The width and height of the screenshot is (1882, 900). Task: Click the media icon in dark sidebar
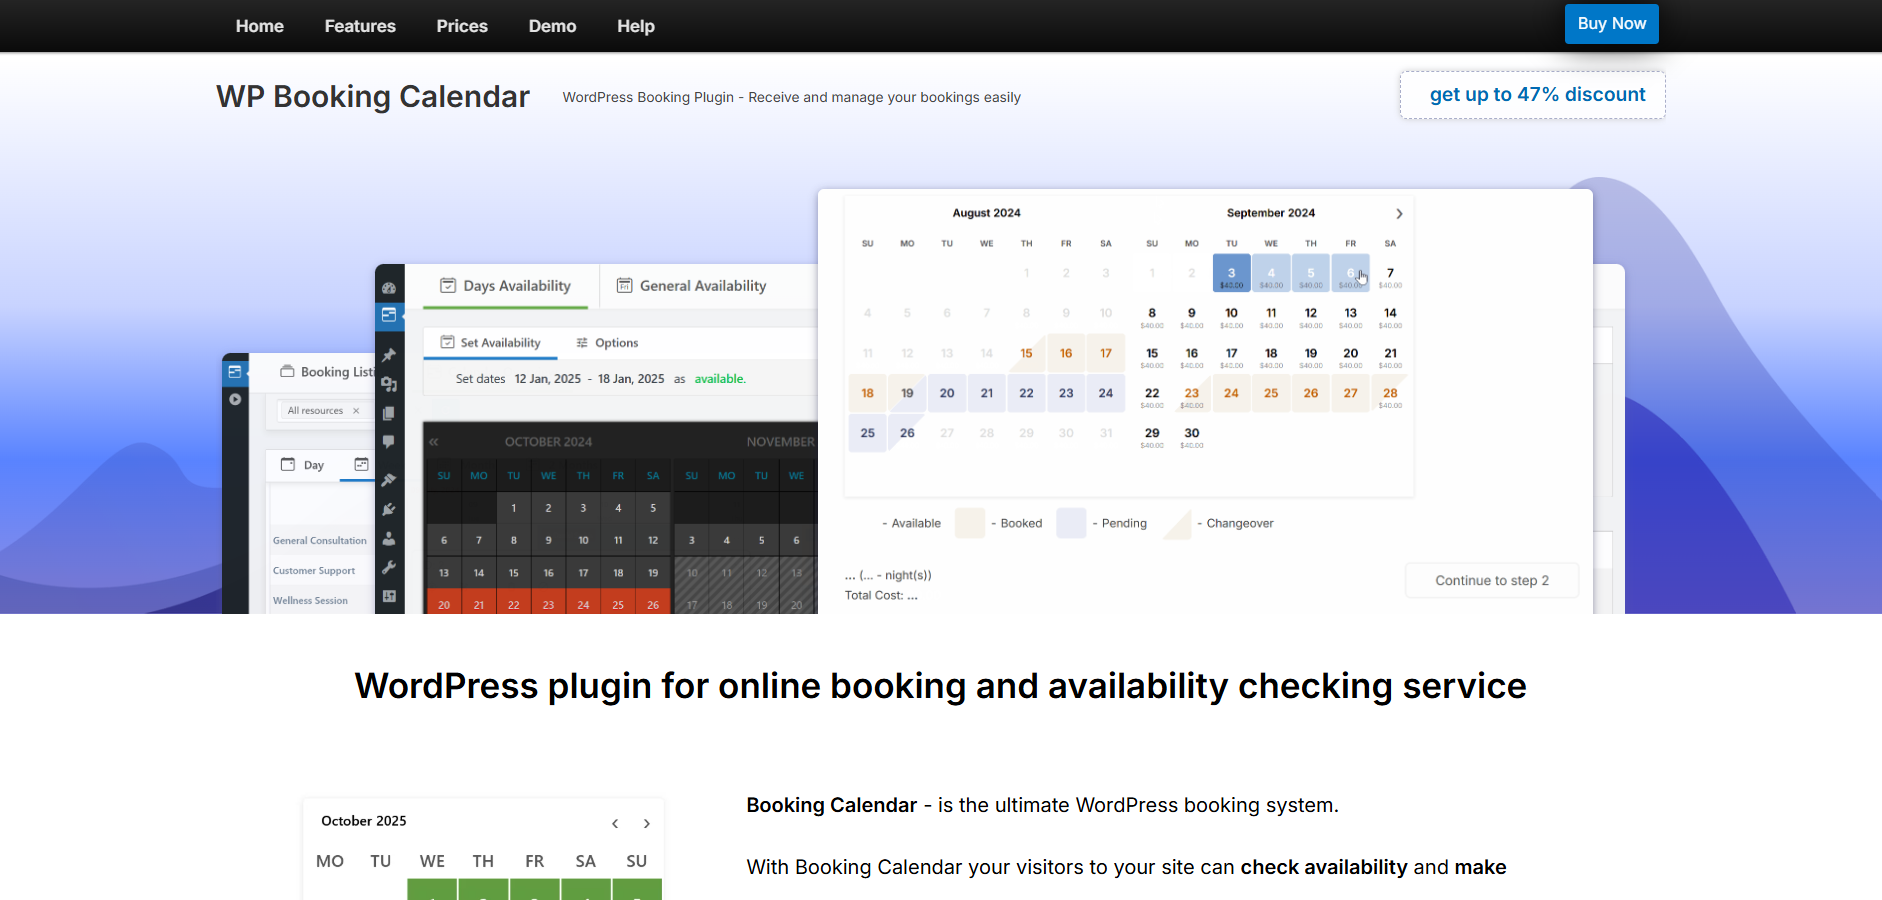[389, 384]
